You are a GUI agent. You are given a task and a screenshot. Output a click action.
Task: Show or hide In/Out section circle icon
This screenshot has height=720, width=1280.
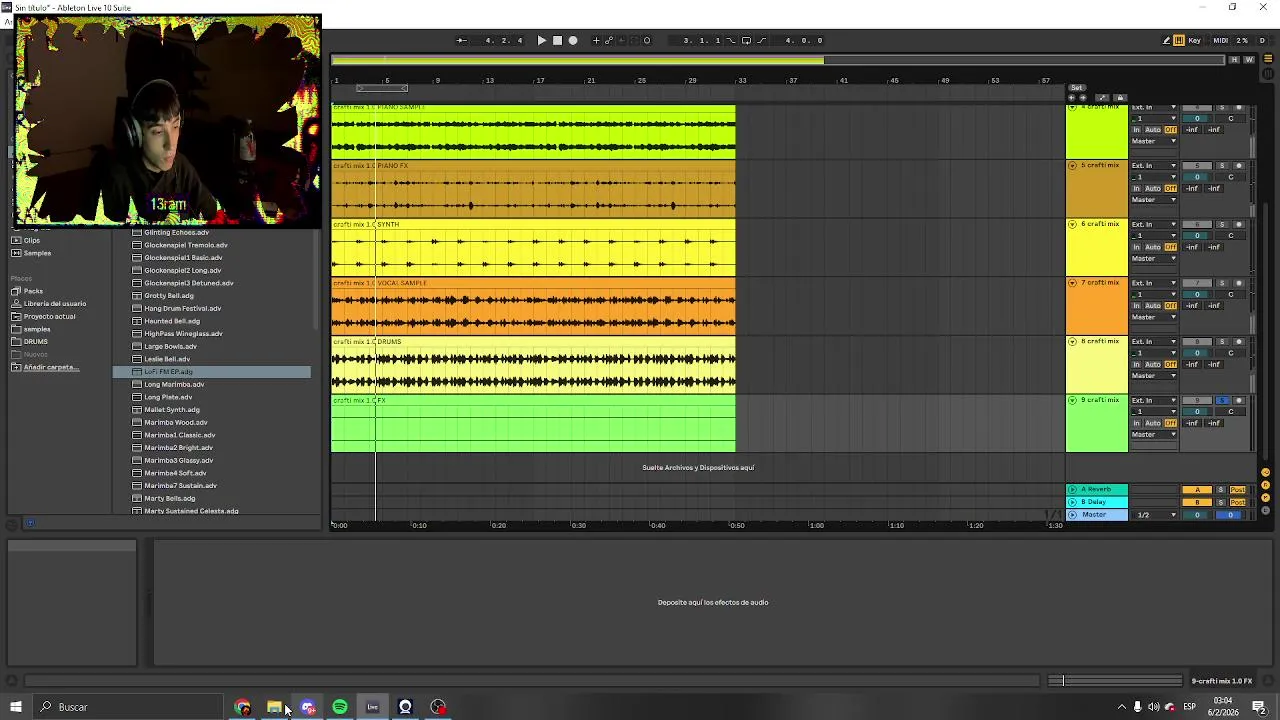[x=1266, y=472]
